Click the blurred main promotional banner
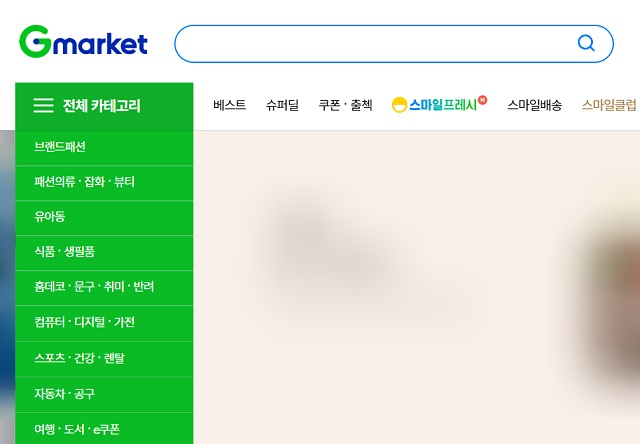Image resolution: width=640 pixels, height=444 pixels. (416, 288)
